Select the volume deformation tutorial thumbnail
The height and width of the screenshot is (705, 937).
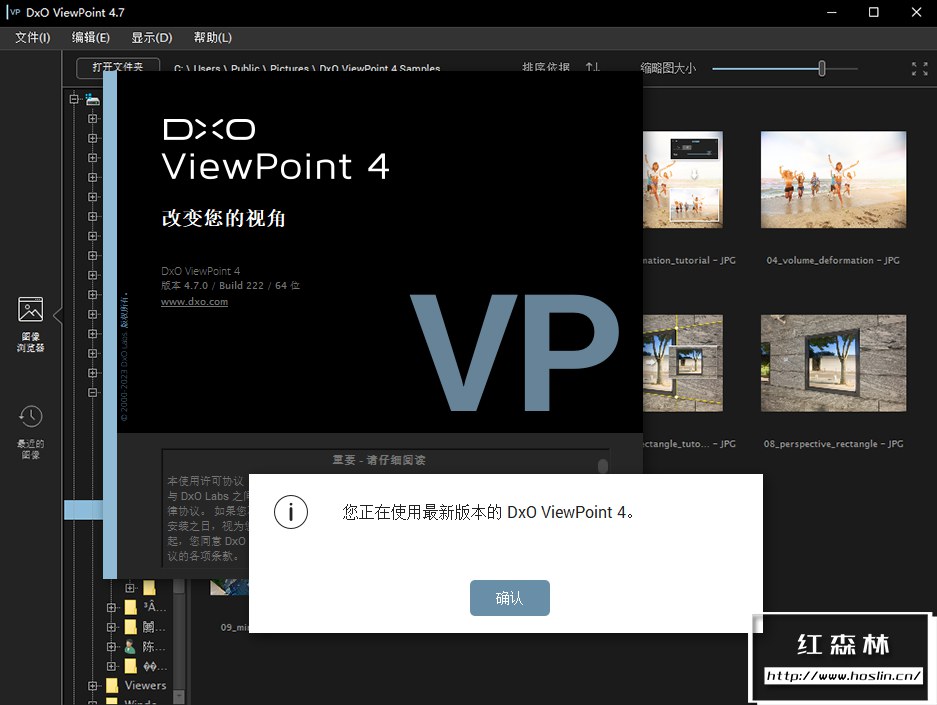coord(683,179)
